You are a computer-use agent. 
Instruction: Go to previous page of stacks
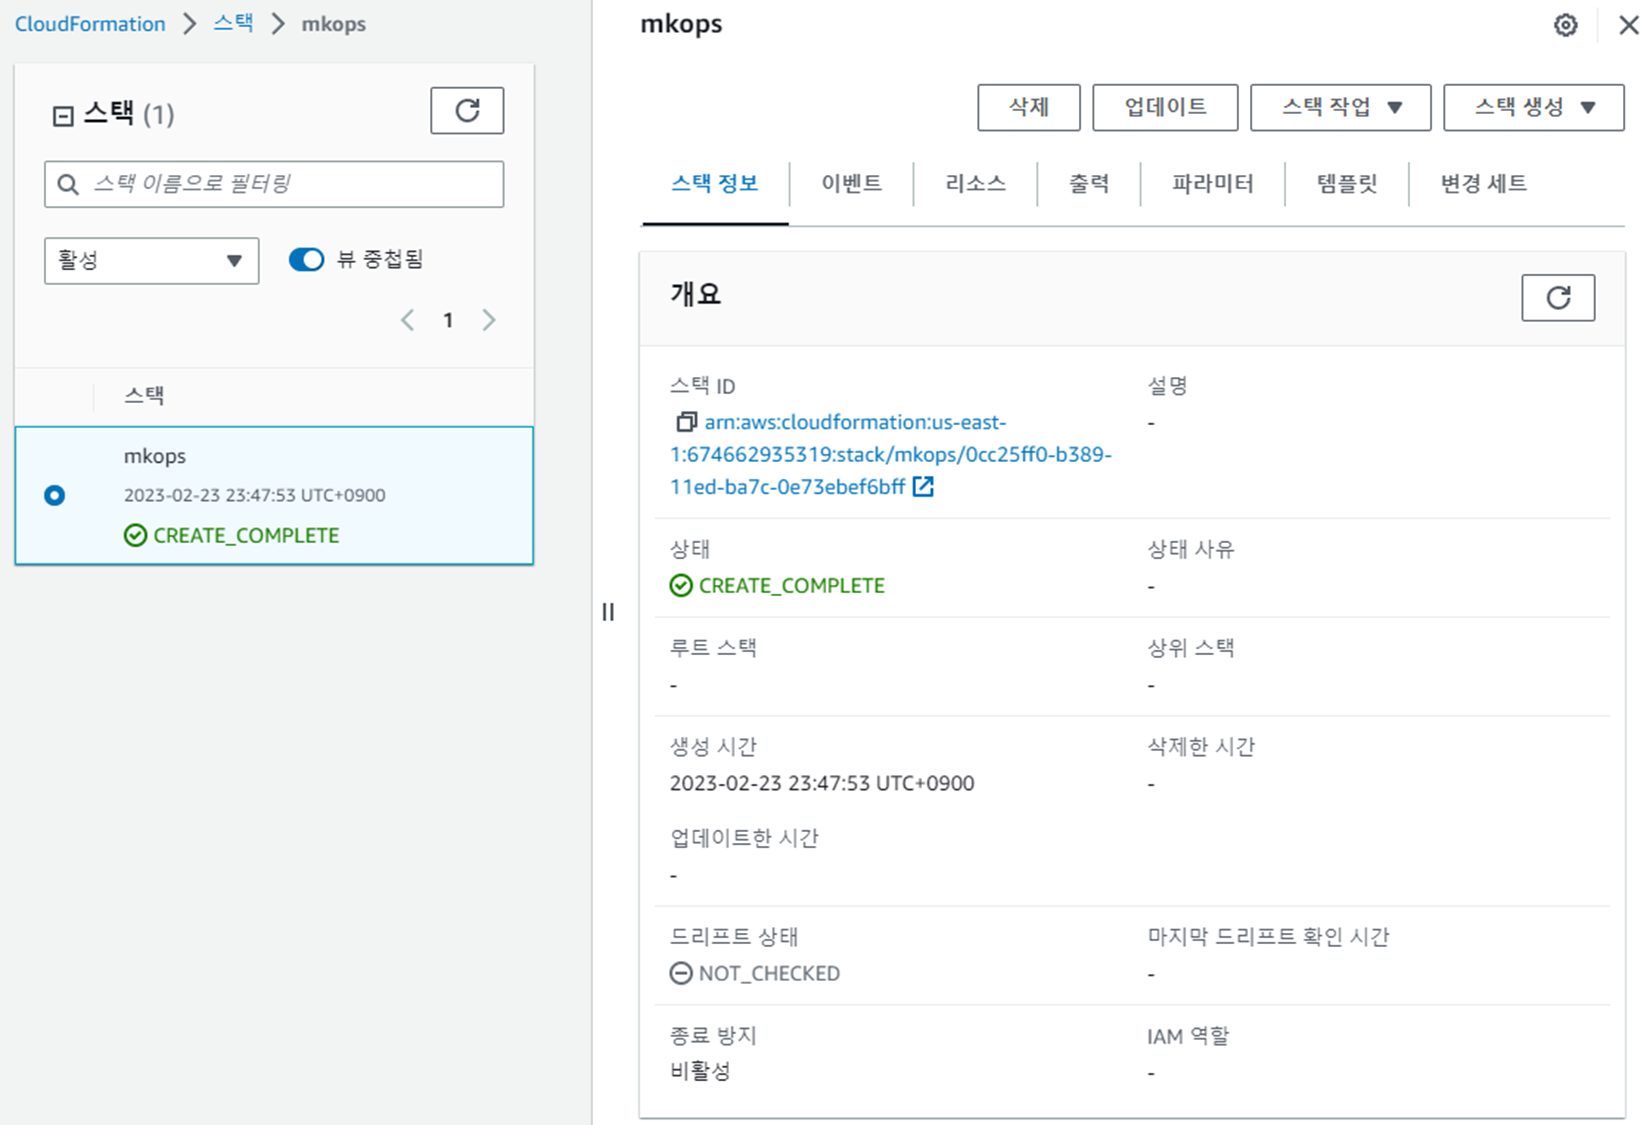(408, 320)
